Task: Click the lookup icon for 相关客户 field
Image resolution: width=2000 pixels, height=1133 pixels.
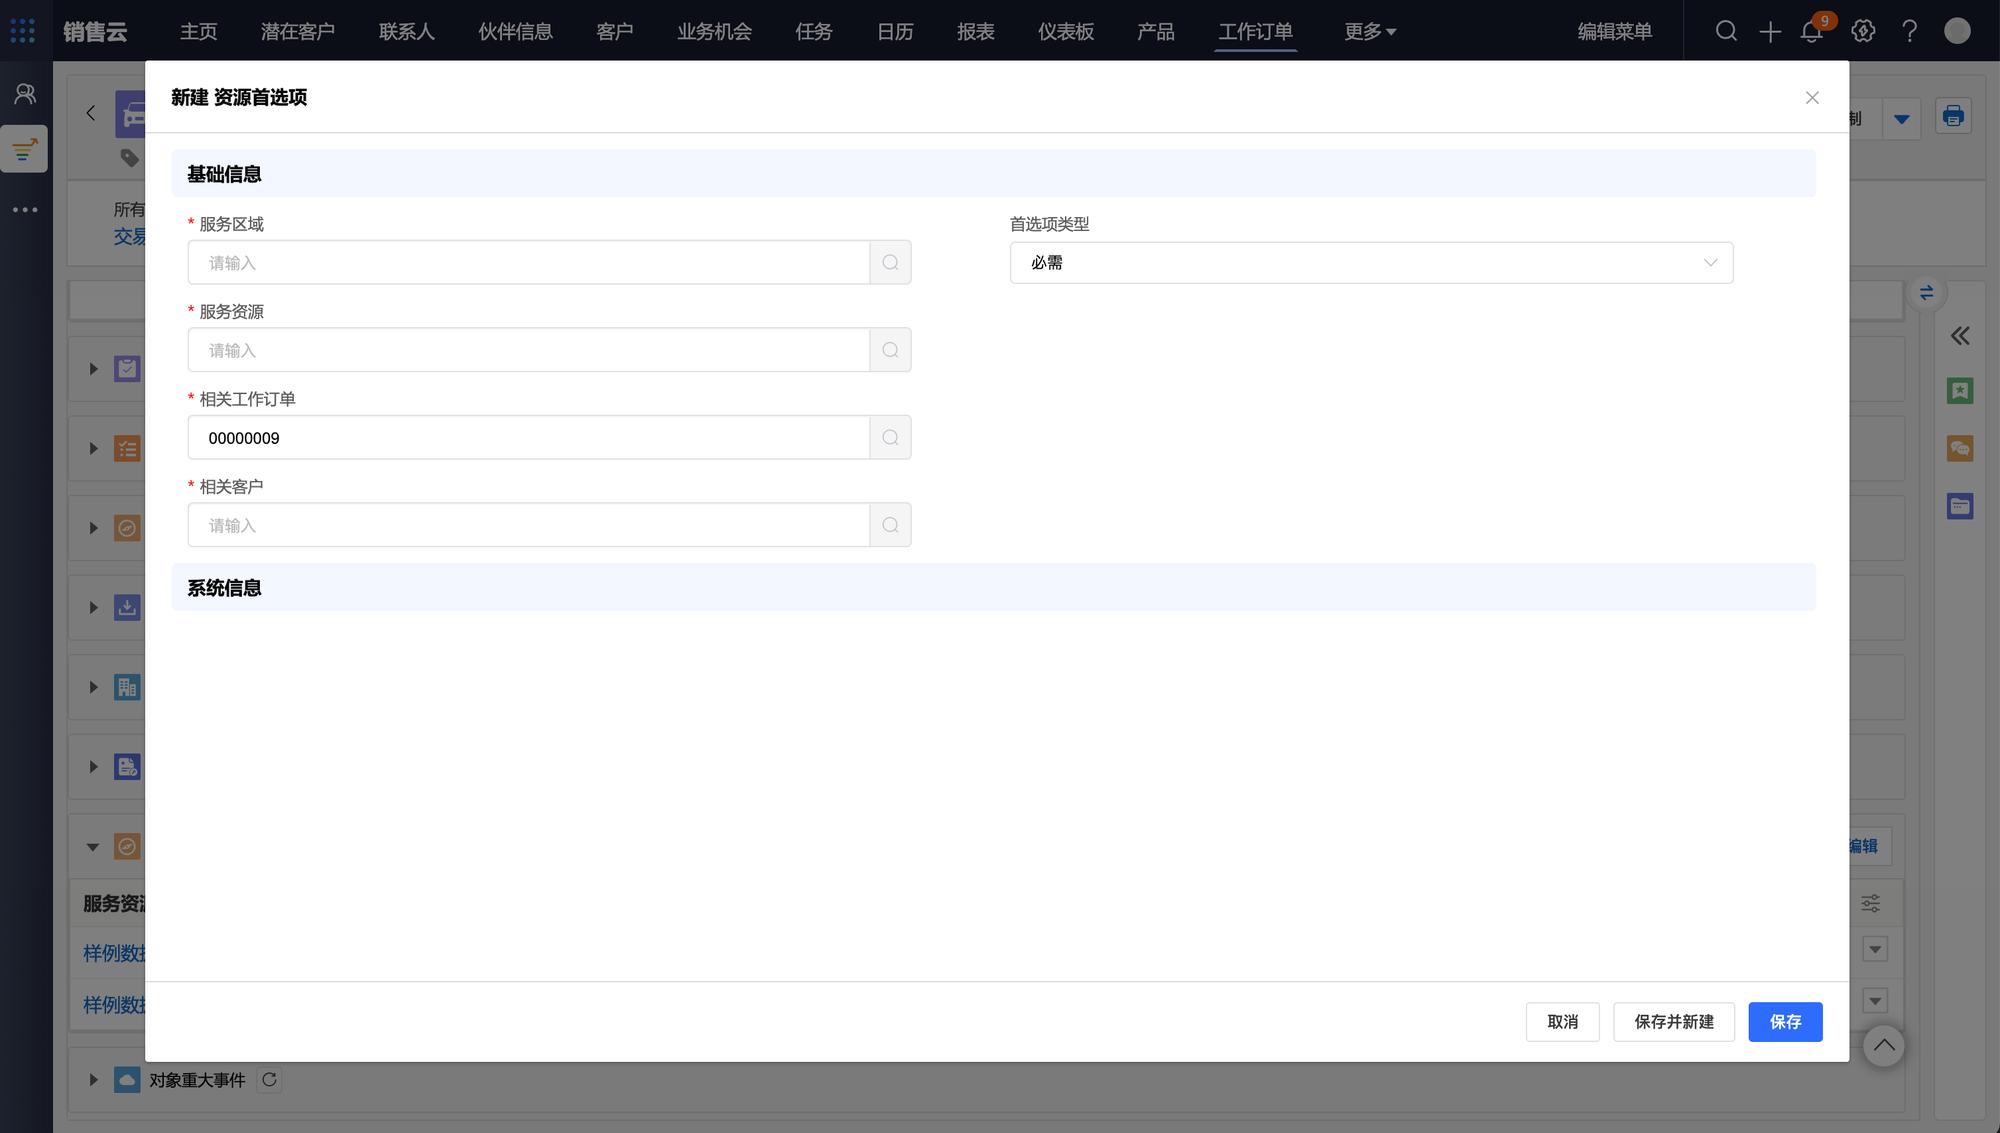Action: coord(890,525)
